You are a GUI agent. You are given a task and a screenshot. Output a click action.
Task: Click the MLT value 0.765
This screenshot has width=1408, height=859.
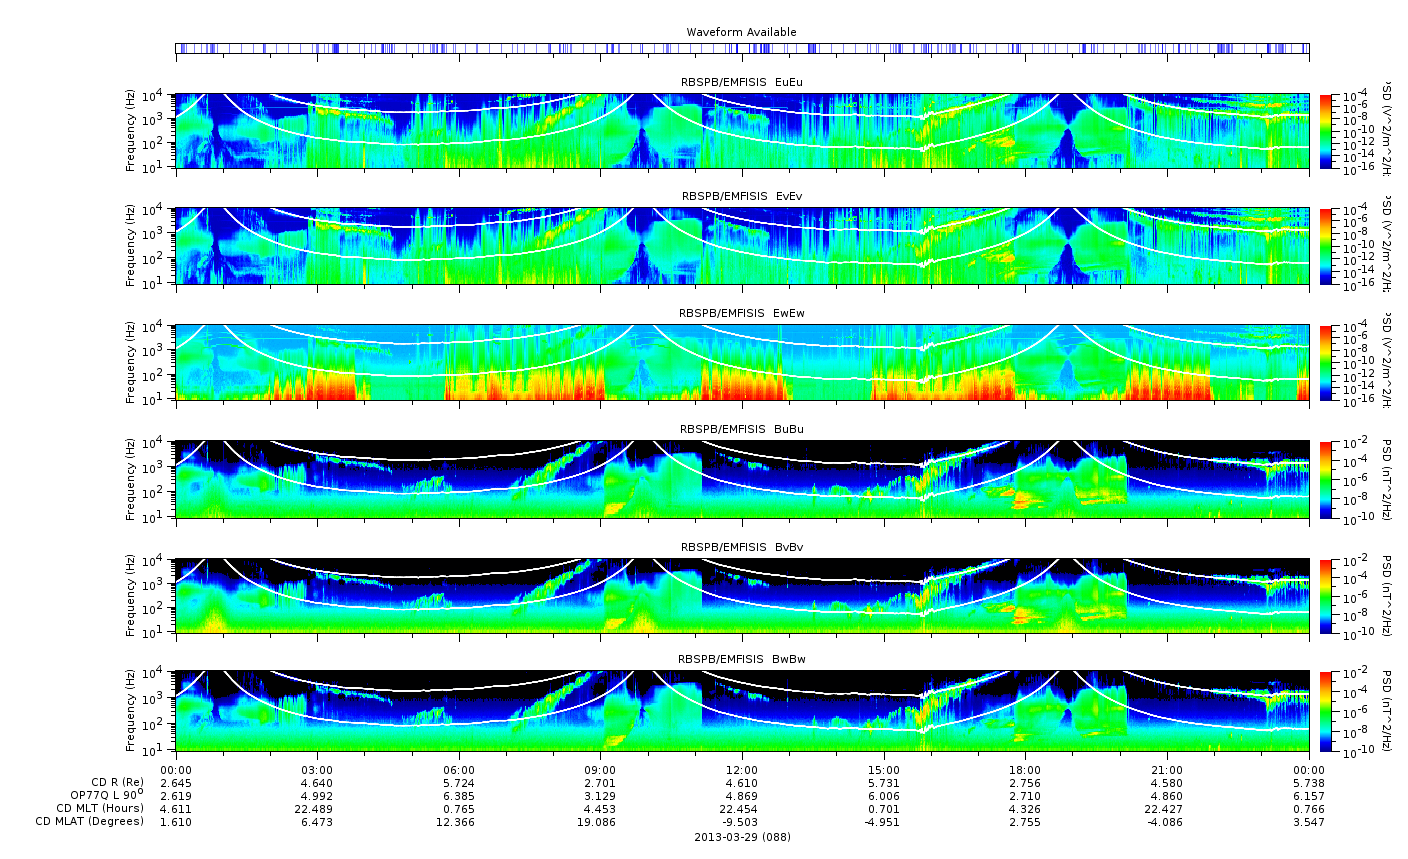pyautogui.click(x=459, y=808)
